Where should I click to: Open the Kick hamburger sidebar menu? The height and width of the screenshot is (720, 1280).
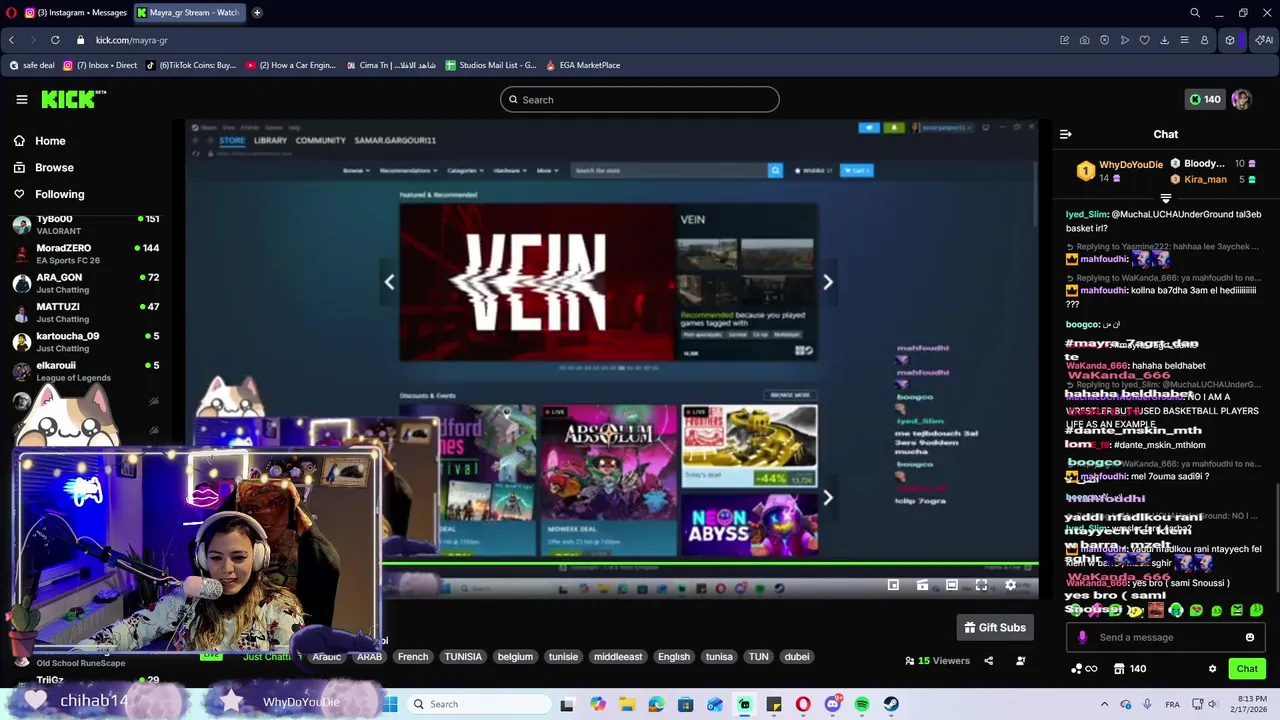[x=21, y=99]
